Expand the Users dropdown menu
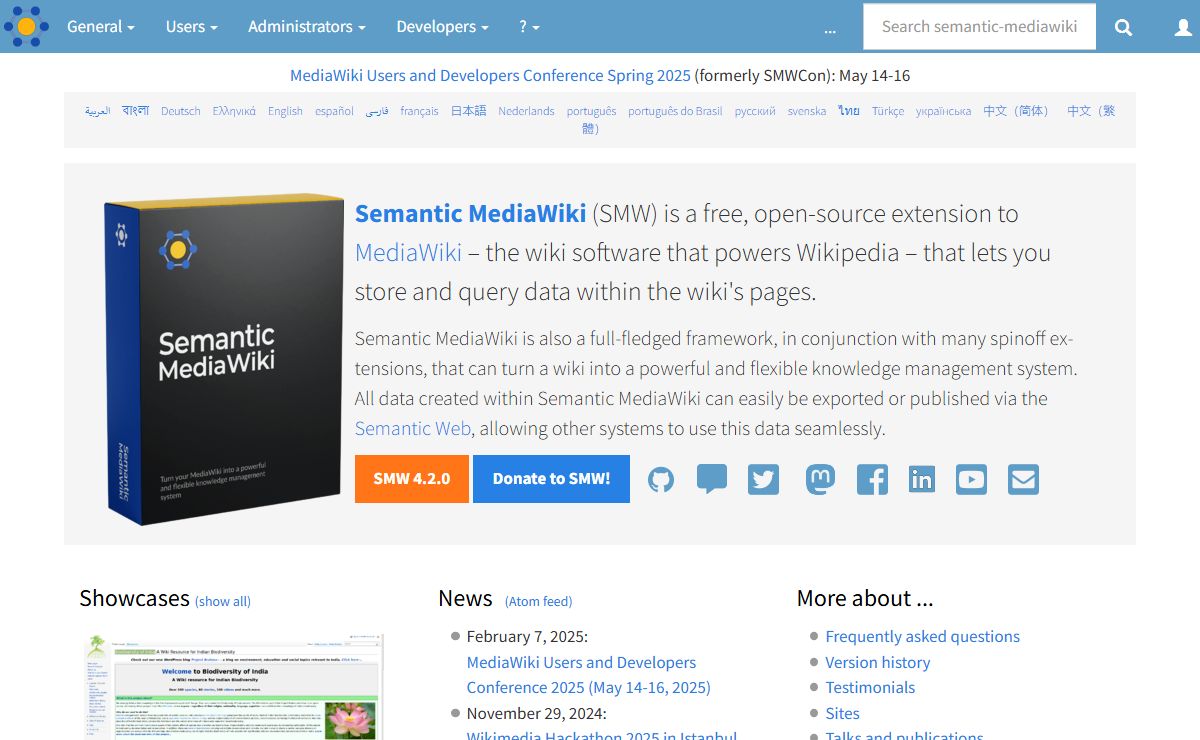Screen dimensions: 1200x740 (192, 27)
